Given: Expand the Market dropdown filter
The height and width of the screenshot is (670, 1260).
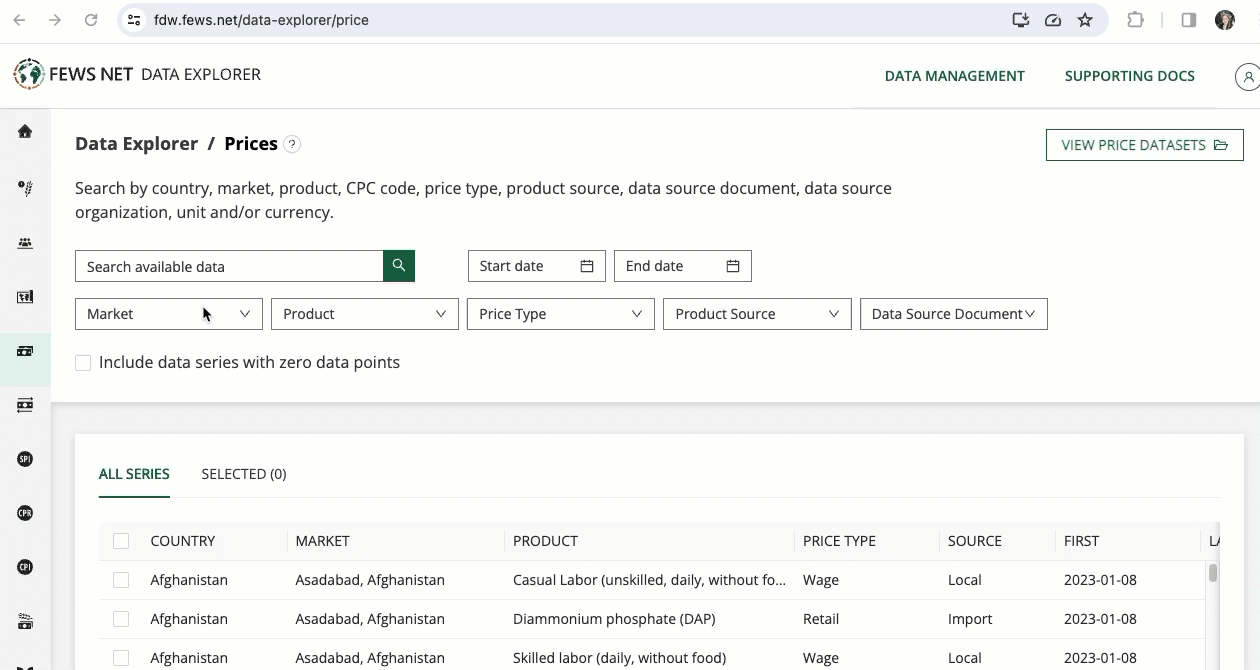Looking at the screenshot, I should point(168,314).
